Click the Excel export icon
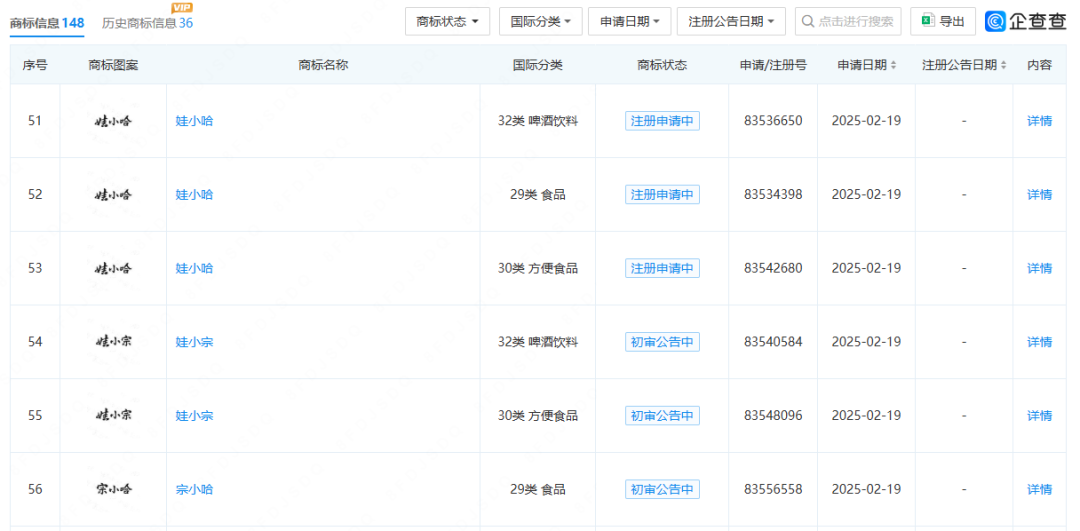The width and height of the screenshot is (1080, 531). click(927, 21)
